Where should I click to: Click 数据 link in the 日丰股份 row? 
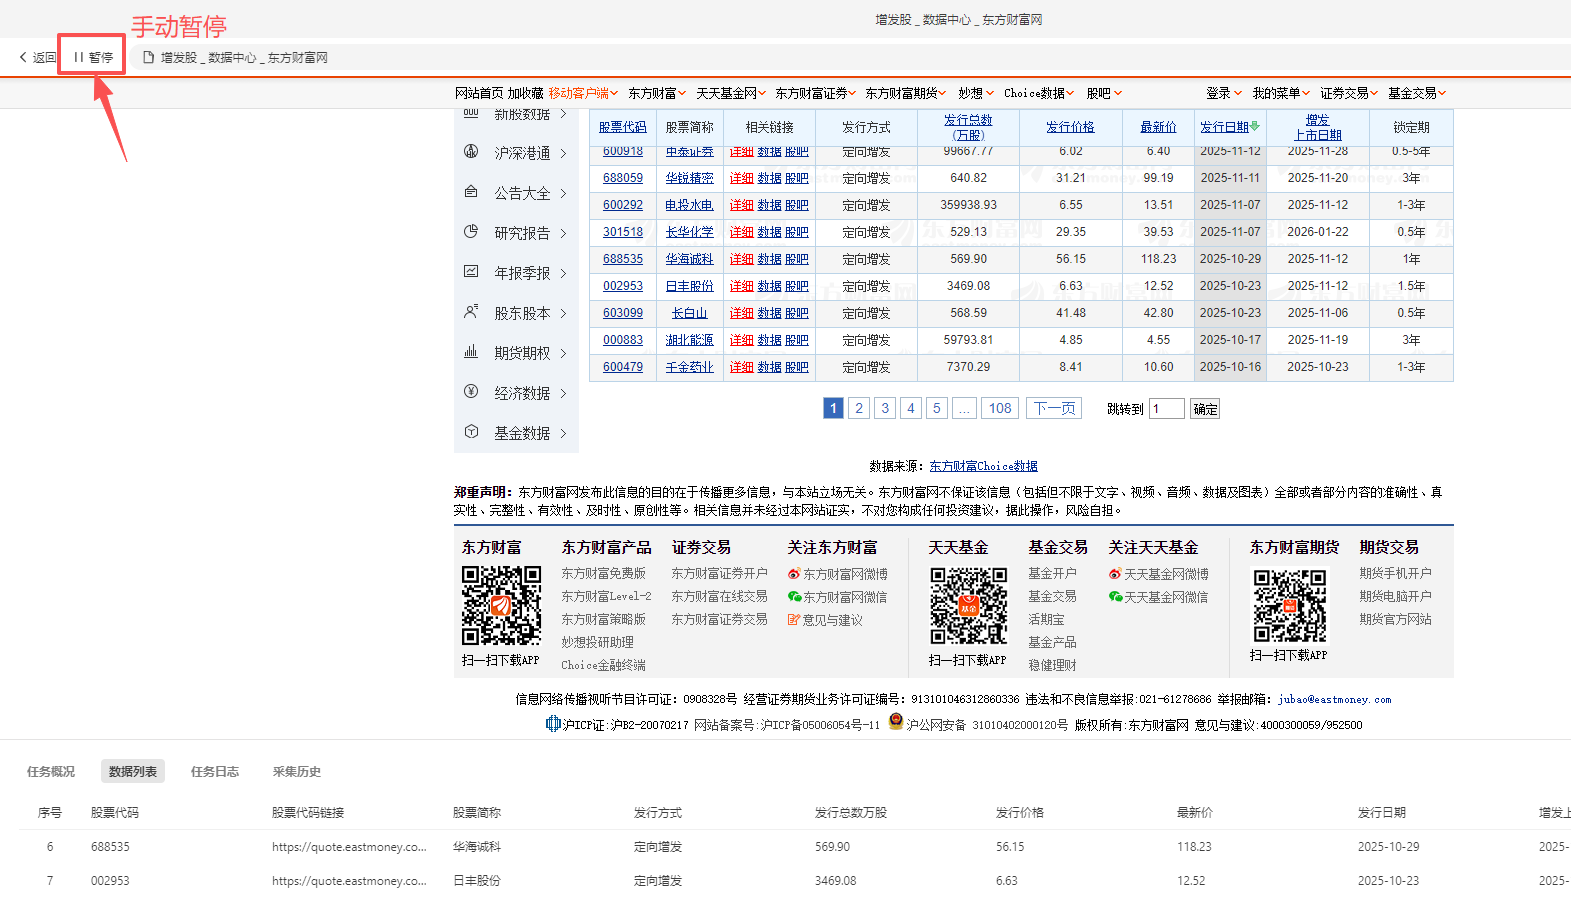click(769, 286)
